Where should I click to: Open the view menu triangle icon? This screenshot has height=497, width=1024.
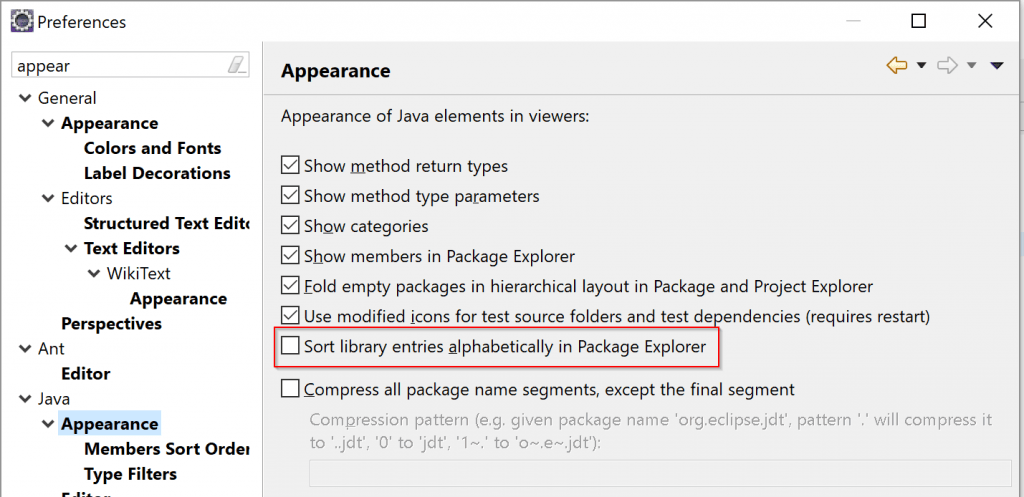point(997,65)
